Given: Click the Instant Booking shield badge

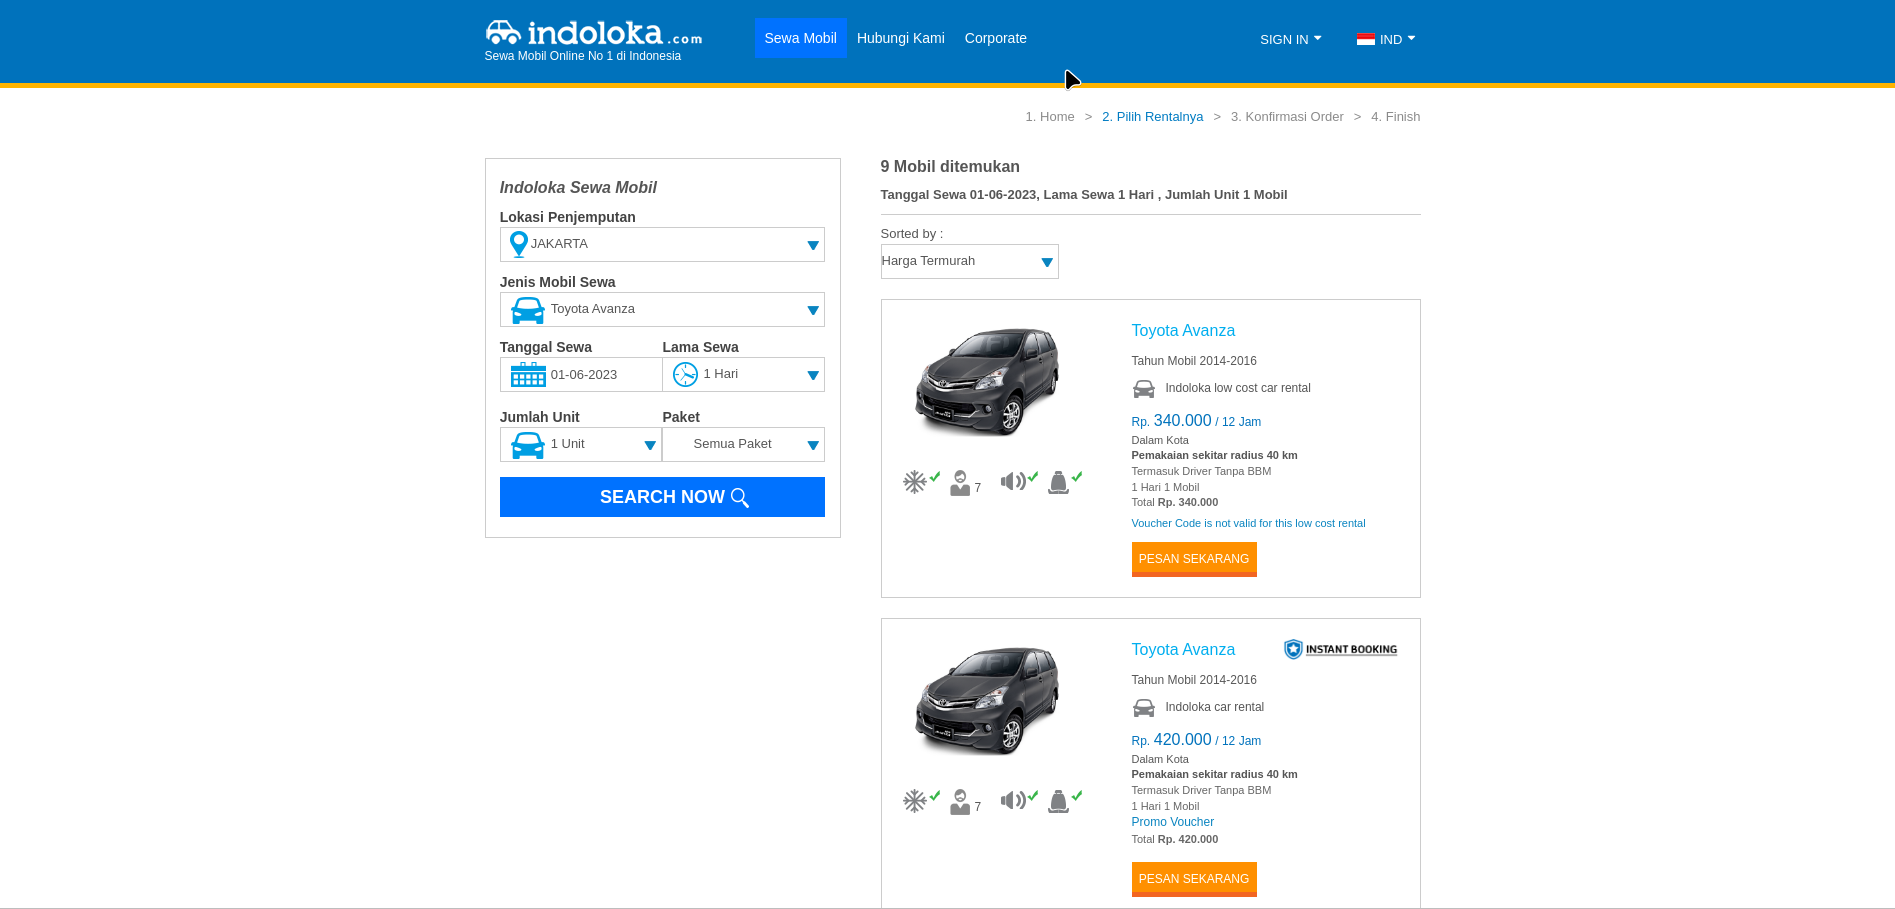Looking at the screenshot, I should pos(1340,649).
